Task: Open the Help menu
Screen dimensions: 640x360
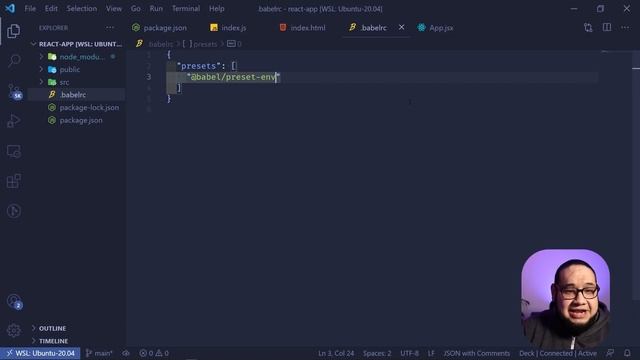Action: click(217, 9)
